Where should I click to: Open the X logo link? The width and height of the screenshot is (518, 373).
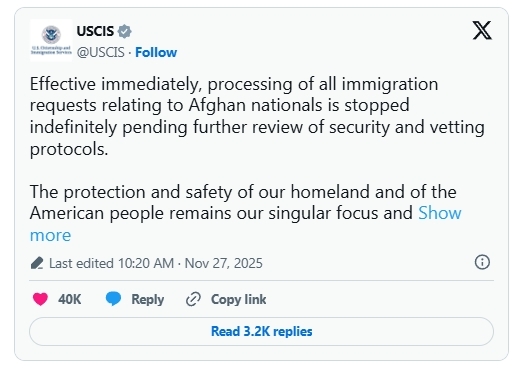click(482, 30)
